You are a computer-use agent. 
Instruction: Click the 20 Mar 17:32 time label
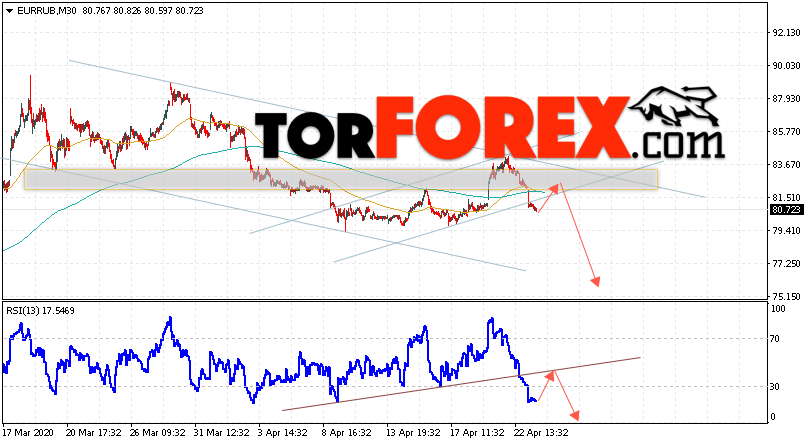93,433
